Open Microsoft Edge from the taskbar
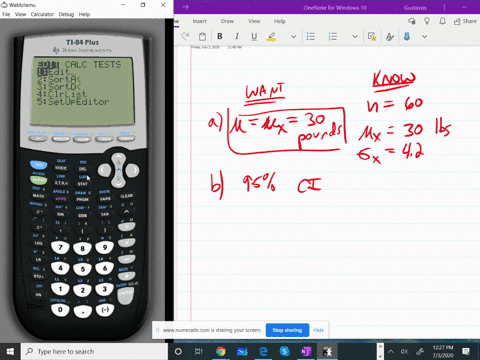The image size is (480, 360). 263,352
